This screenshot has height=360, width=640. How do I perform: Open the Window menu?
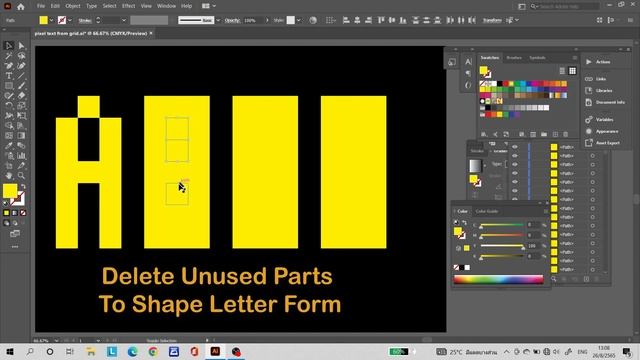[166, 6]
